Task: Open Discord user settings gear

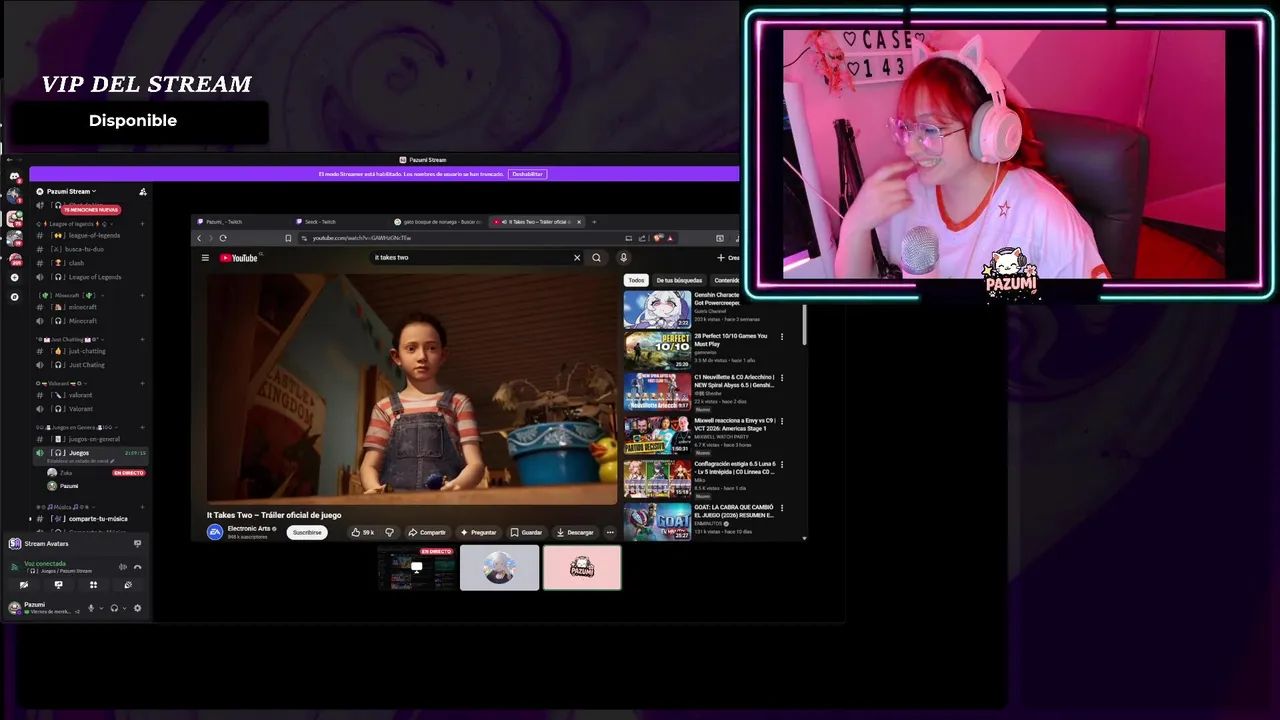Action: (x=137, y=608)
